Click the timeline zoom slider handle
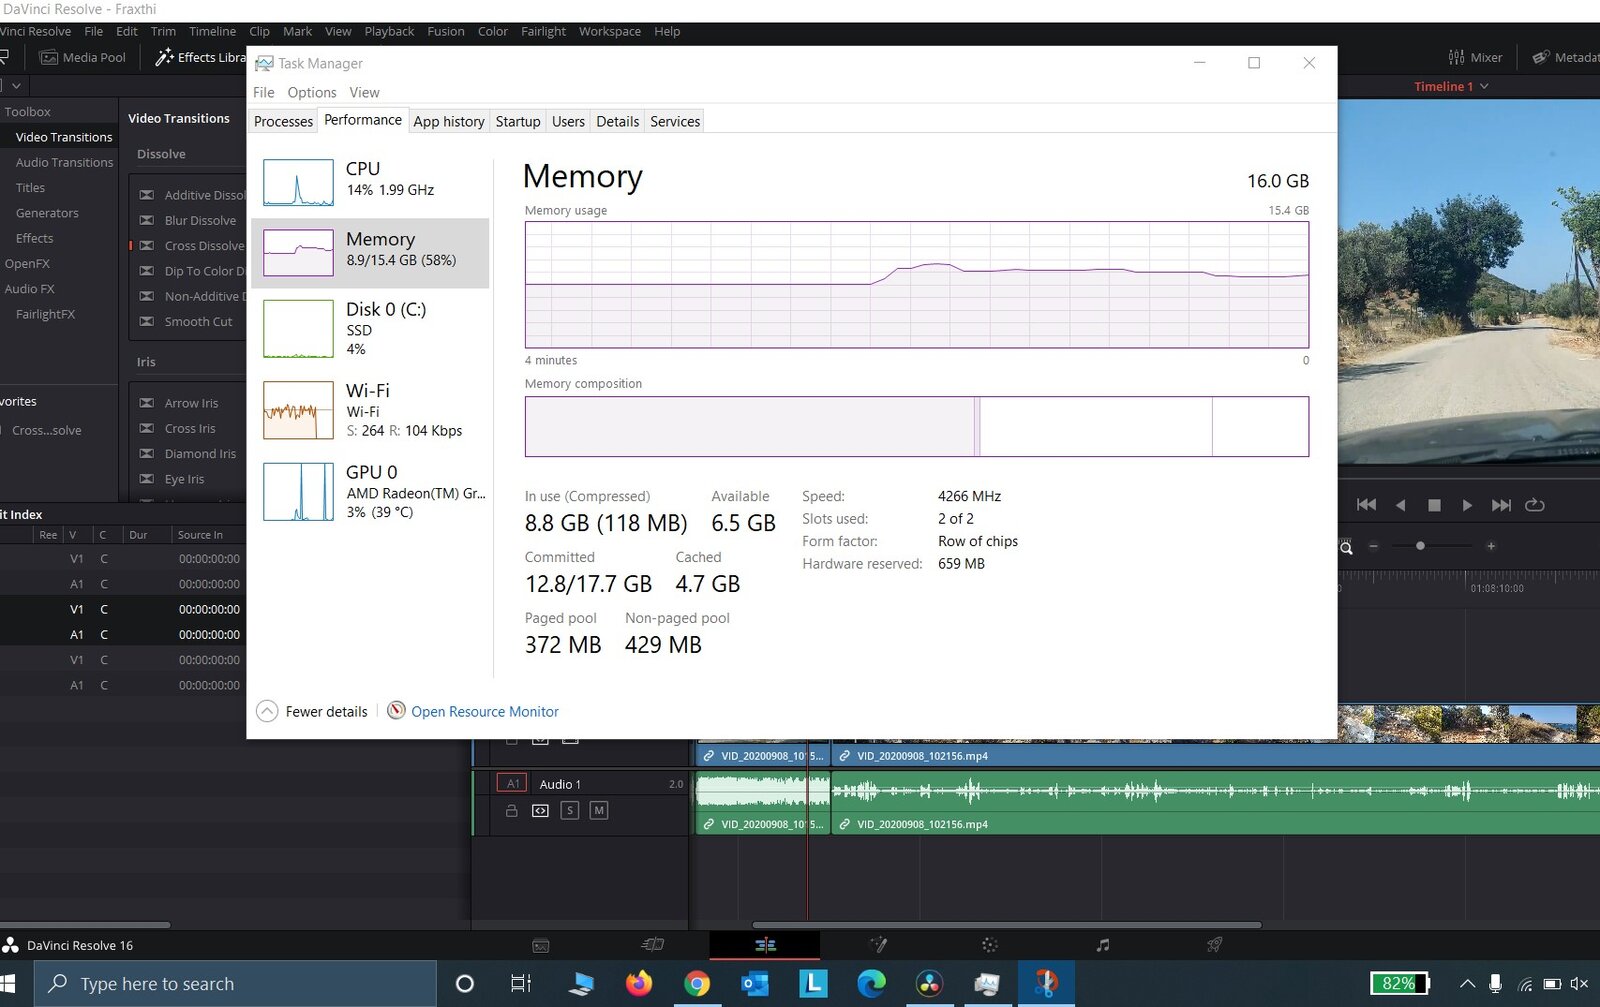 (1420, 546)
